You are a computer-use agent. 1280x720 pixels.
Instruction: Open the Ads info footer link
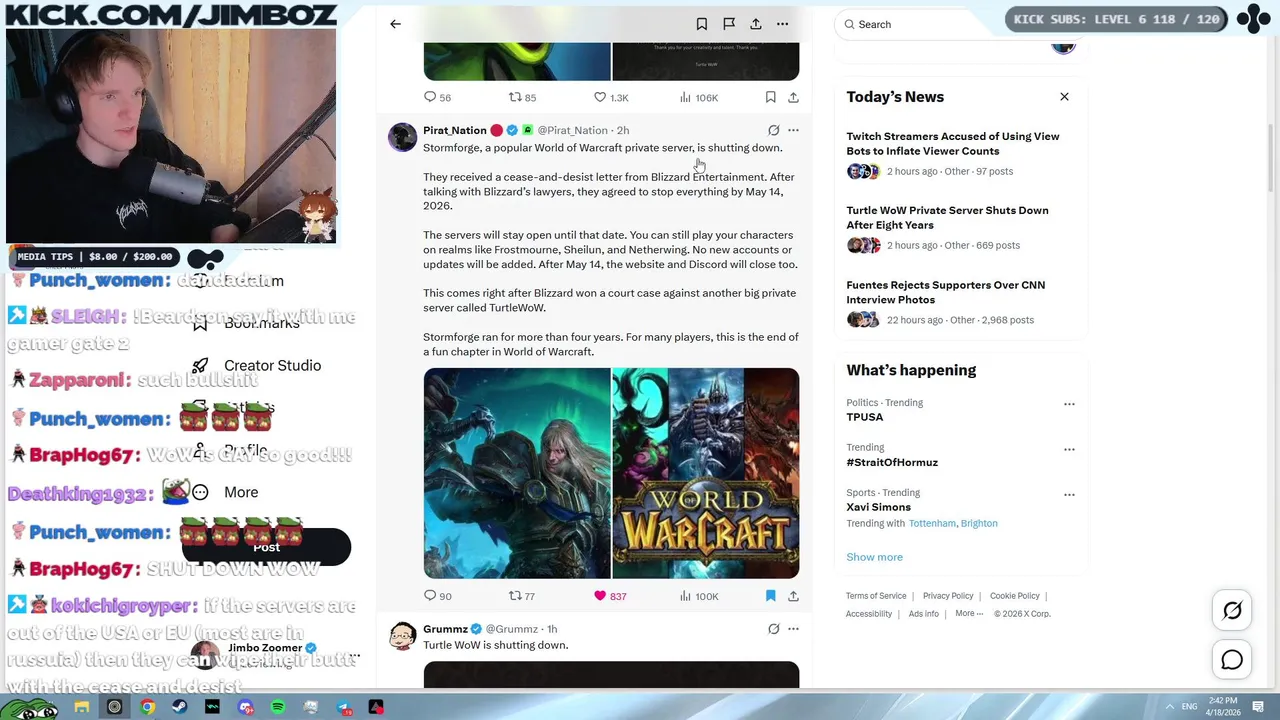pos(923,614)
